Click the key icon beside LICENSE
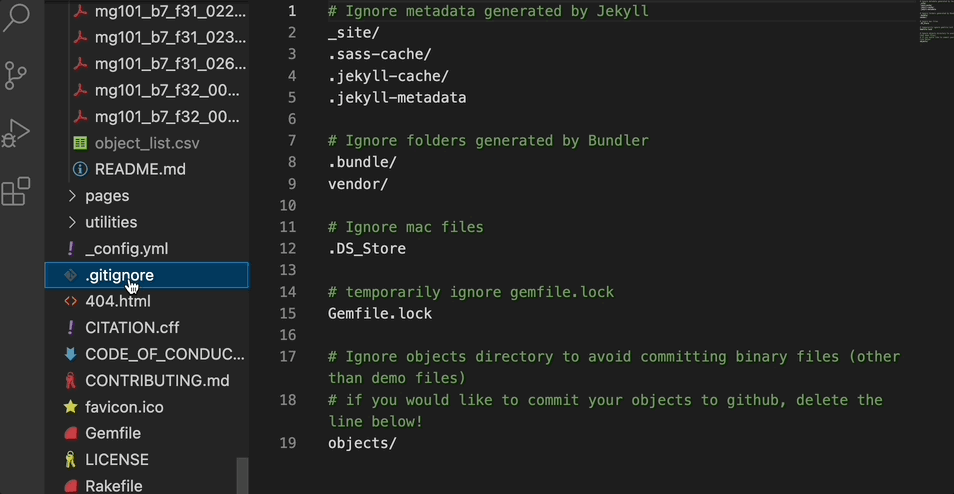Screen dimensions: 954x494 pyautogui.click(x=71, y=459)
